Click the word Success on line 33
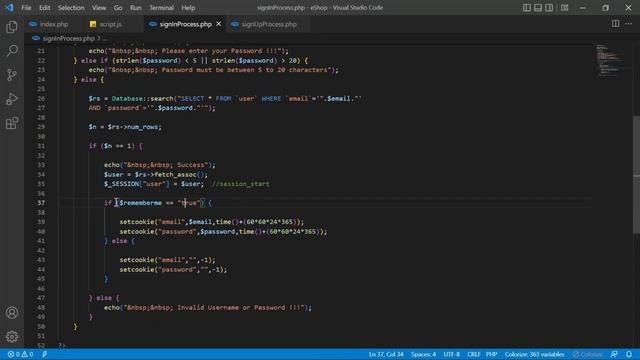Image resolution: width=640 pixels, height=360 pixels. pyautogui.click(x=191, y=165)
